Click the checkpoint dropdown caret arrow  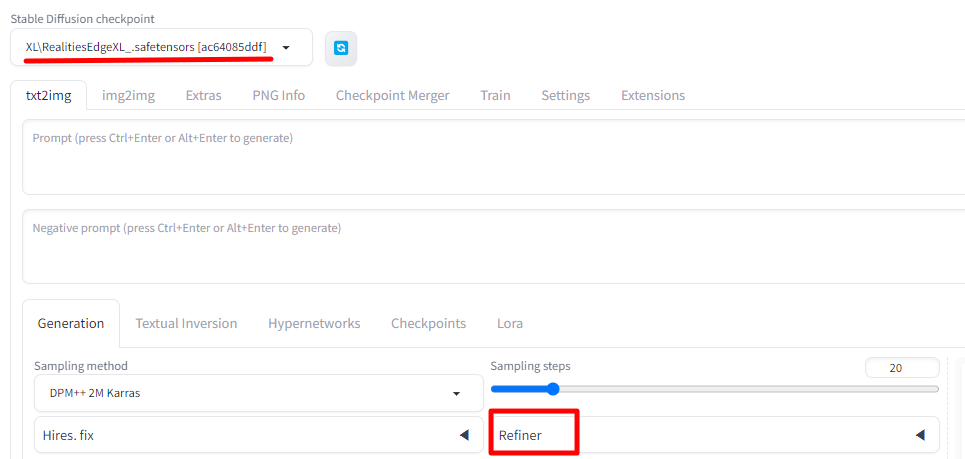click(x=286, y=48)
